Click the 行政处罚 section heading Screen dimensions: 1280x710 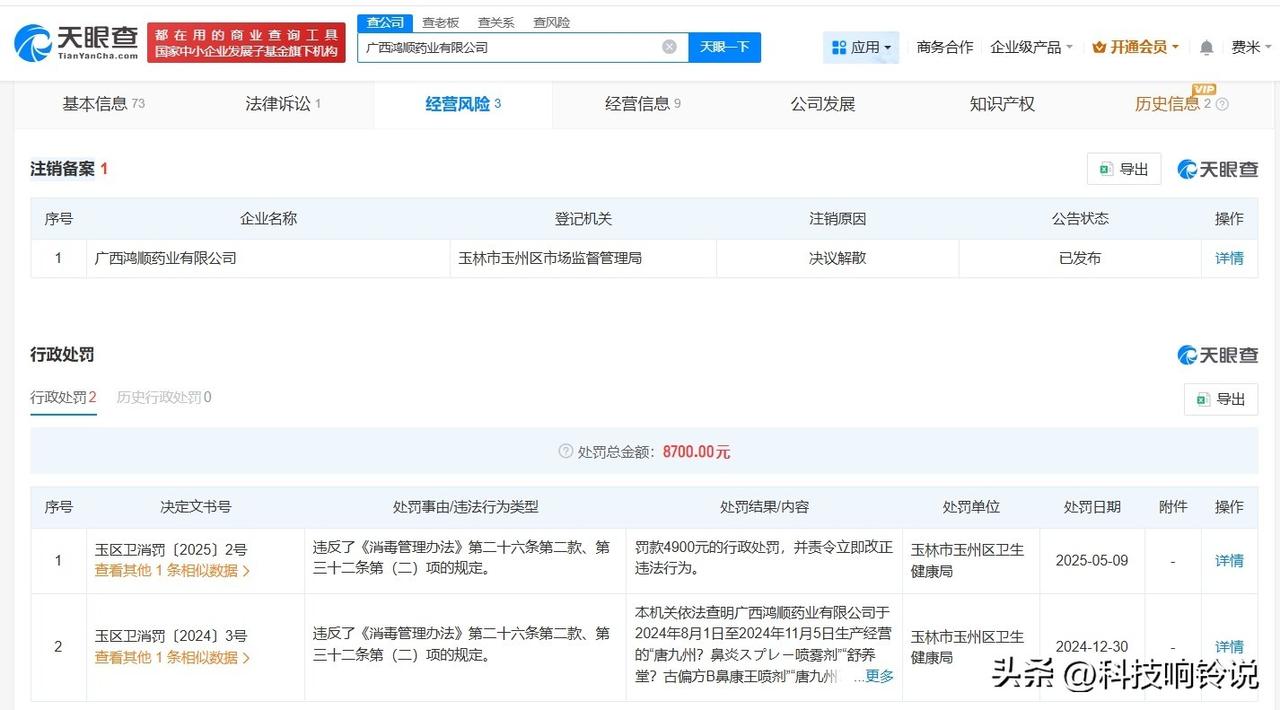coord(62,355)
